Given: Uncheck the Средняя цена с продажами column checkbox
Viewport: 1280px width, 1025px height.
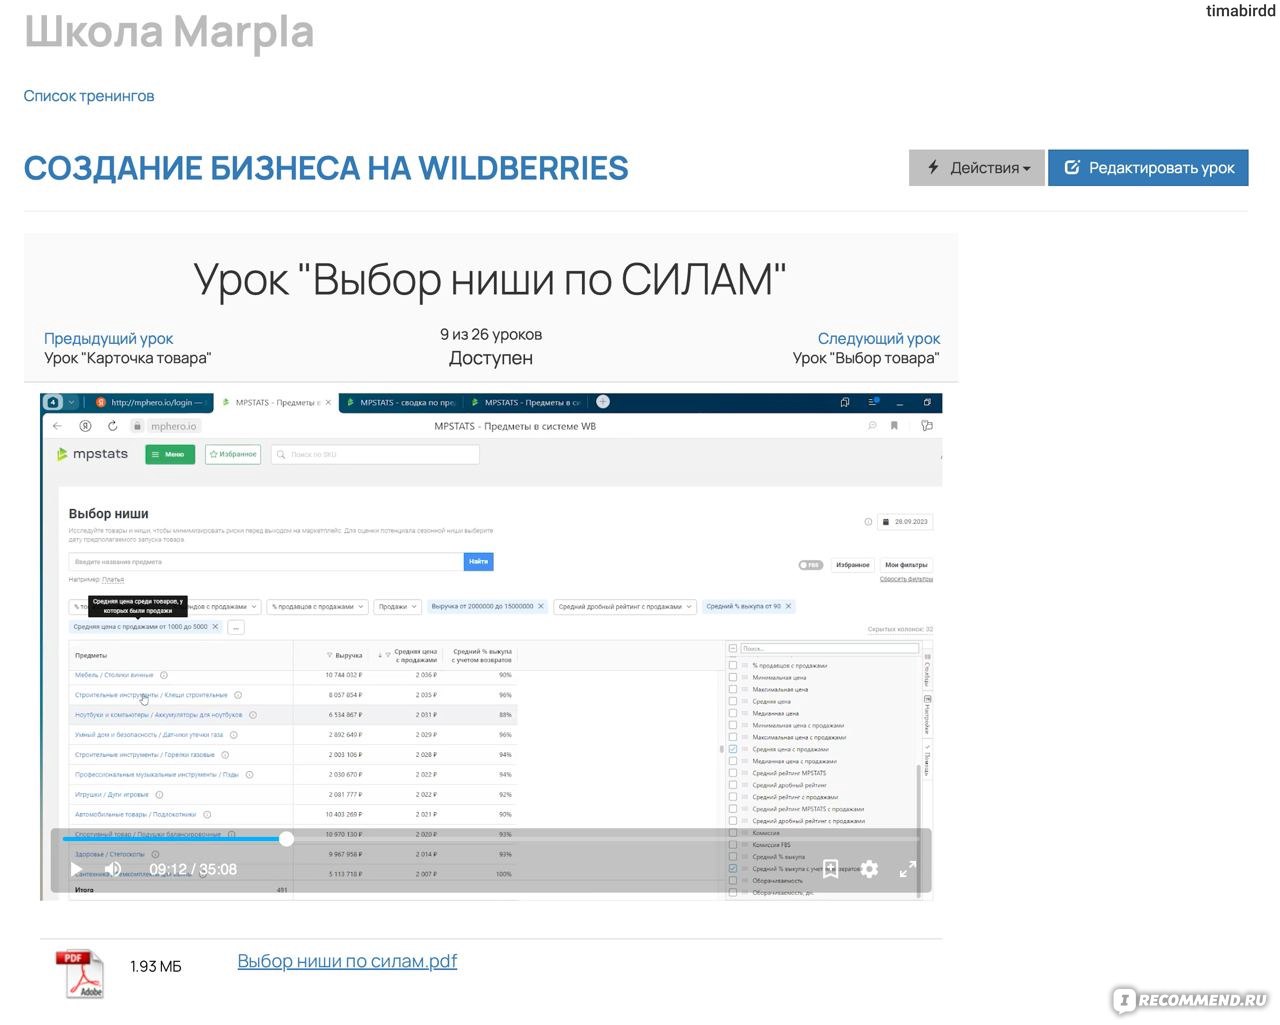Looking at the screenshot, I should [x=733, y=749].
